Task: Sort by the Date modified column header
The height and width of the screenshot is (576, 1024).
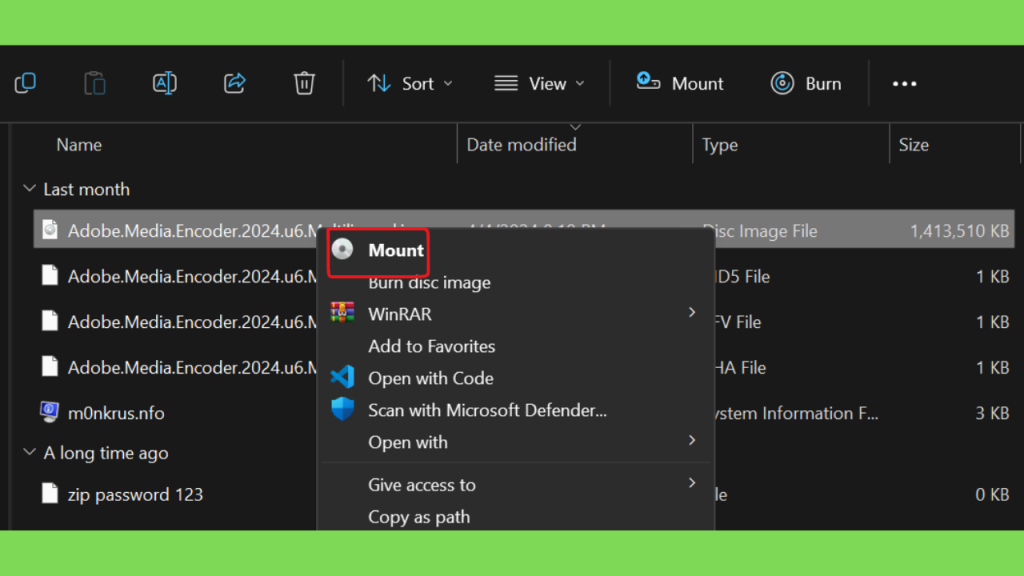Action: coord(521,144)
